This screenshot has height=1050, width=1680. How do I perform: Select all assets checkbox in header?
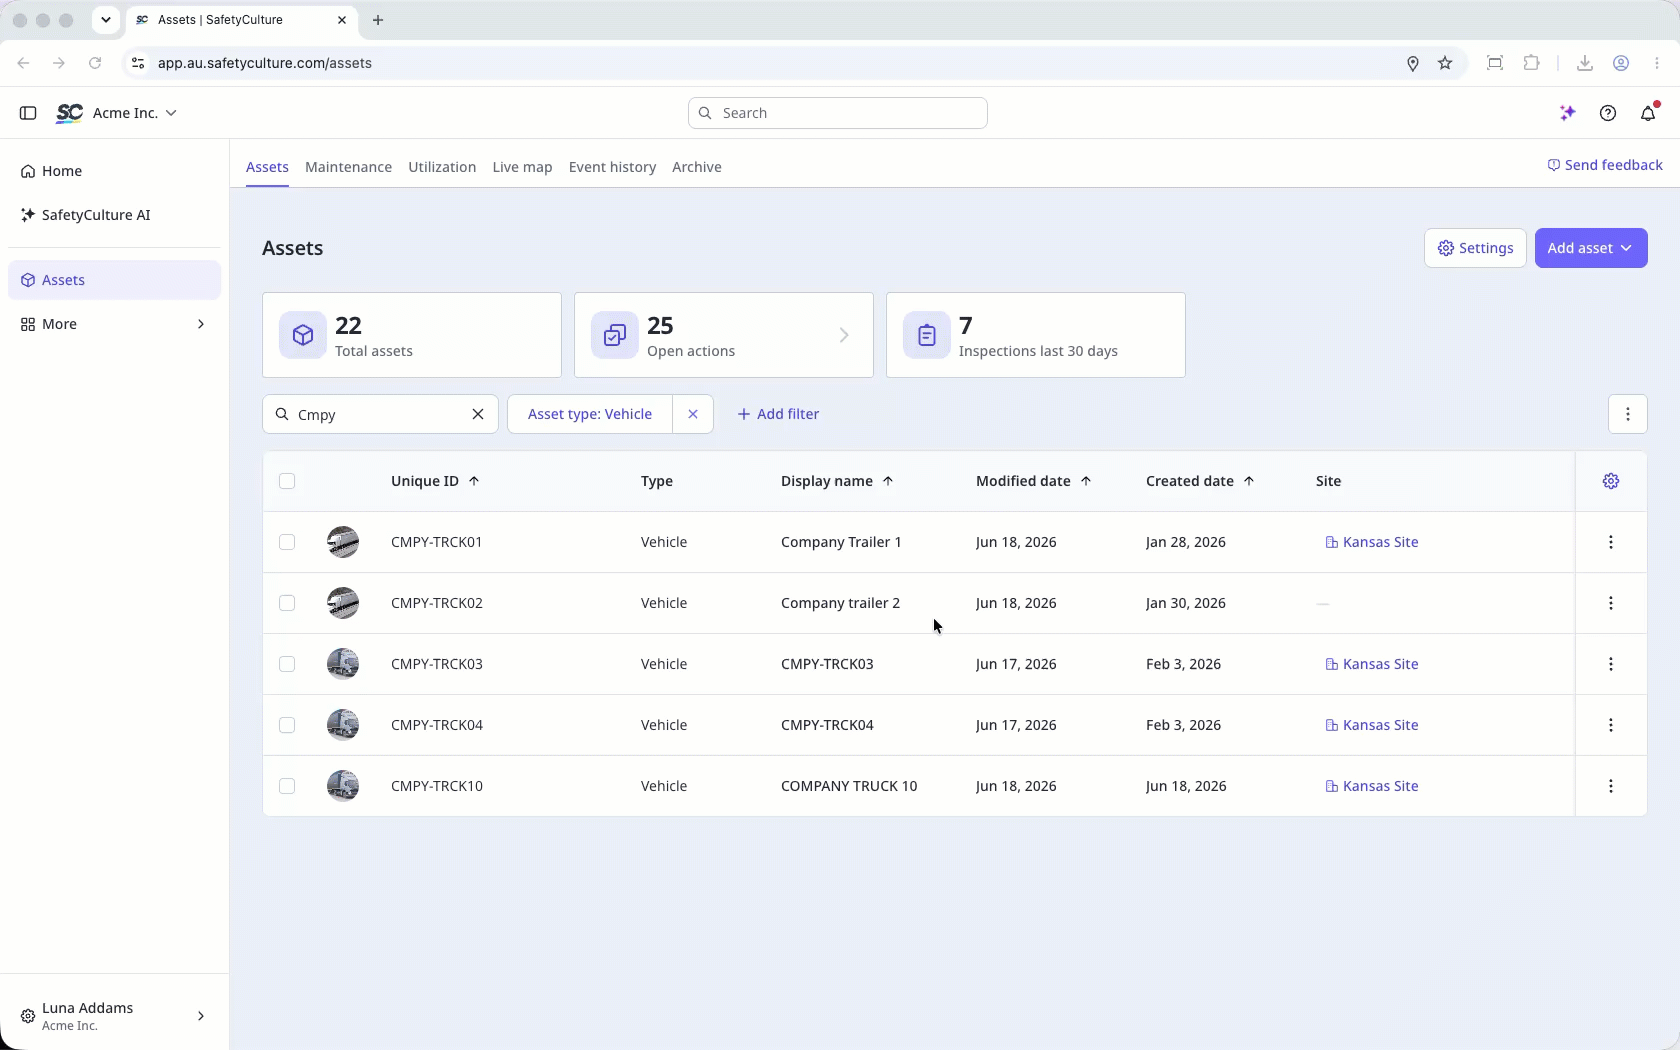coord(287,481)
